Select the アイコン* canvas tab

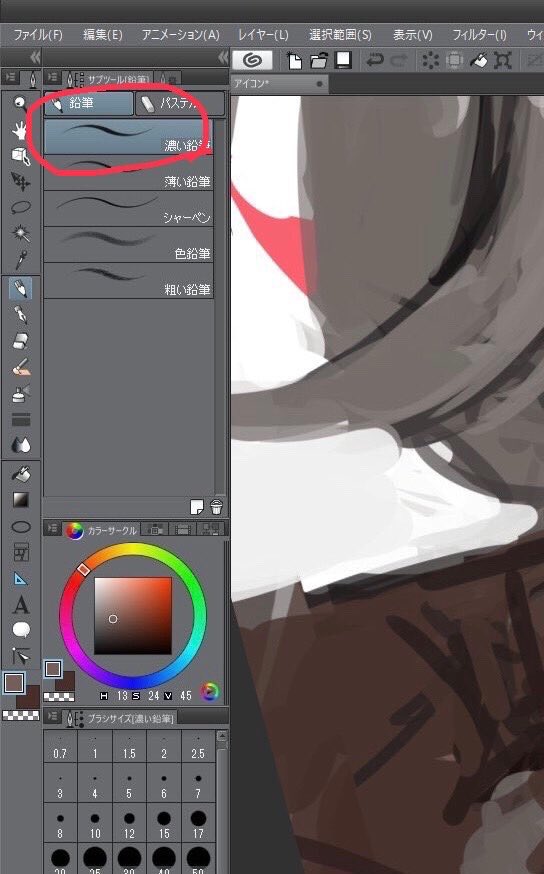[279, 84]
